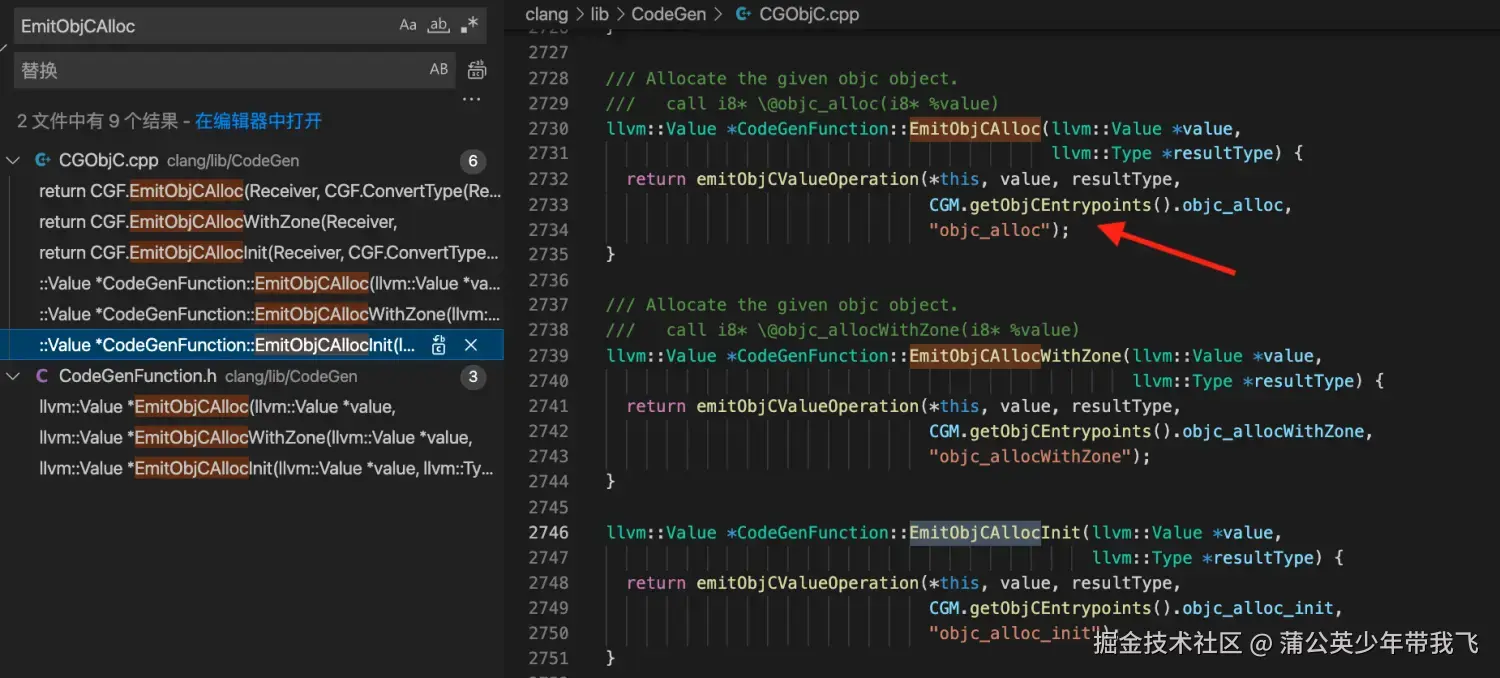Click the three-dot search details toggle
The image size is (1500, 678).
[471, 100]
